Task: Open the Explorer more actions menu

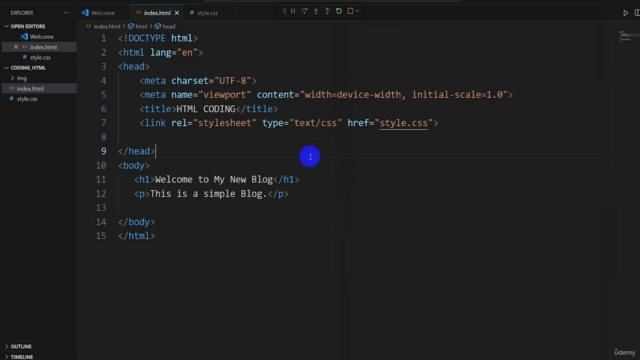Action: coord(67,13)
